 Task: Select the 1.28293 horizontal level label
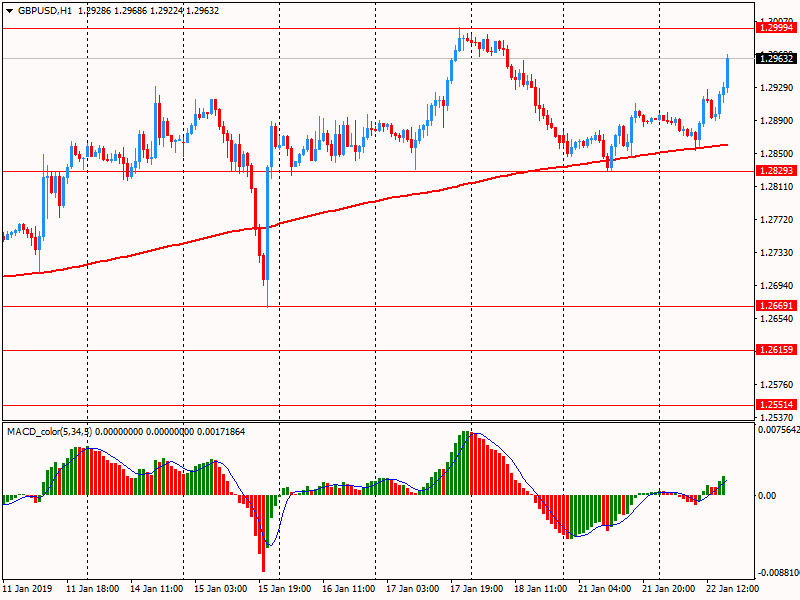tap(777, 171)
